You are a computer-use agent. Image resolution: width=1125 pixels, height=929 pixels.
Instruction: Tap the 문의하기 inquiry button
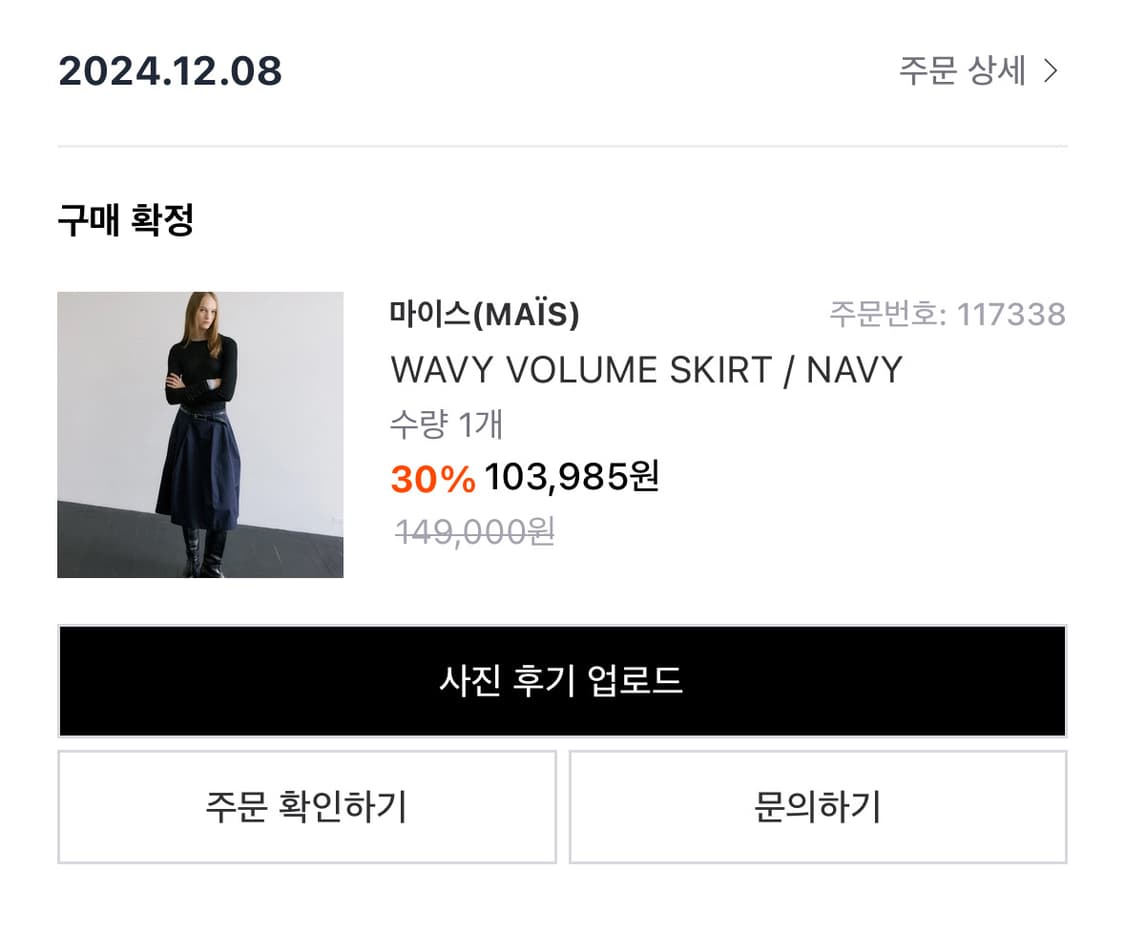817,806
